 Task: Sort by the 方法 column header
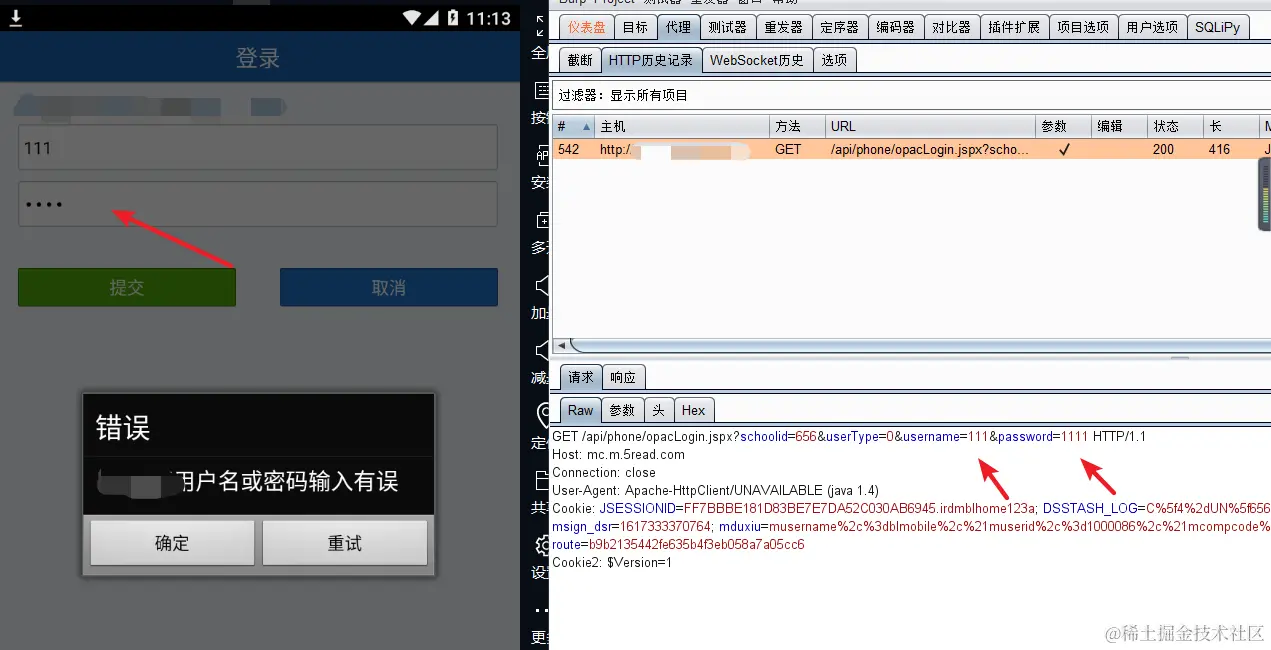click(797, 127)
